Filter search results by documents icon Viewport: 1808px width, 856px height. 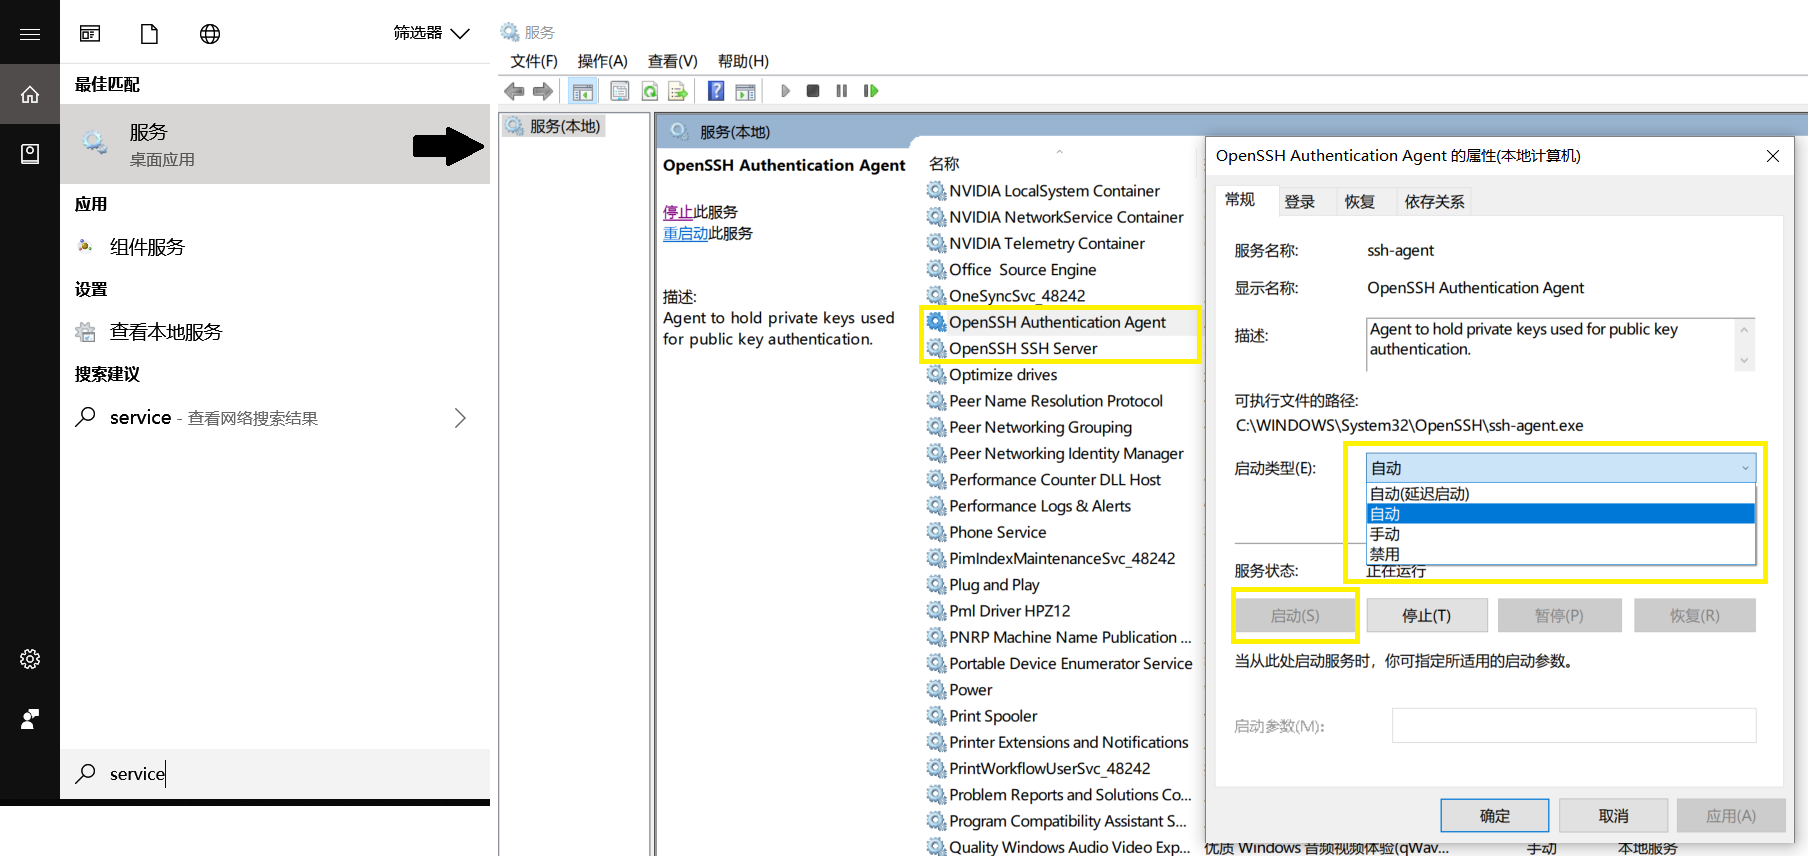tap(149, 34)
